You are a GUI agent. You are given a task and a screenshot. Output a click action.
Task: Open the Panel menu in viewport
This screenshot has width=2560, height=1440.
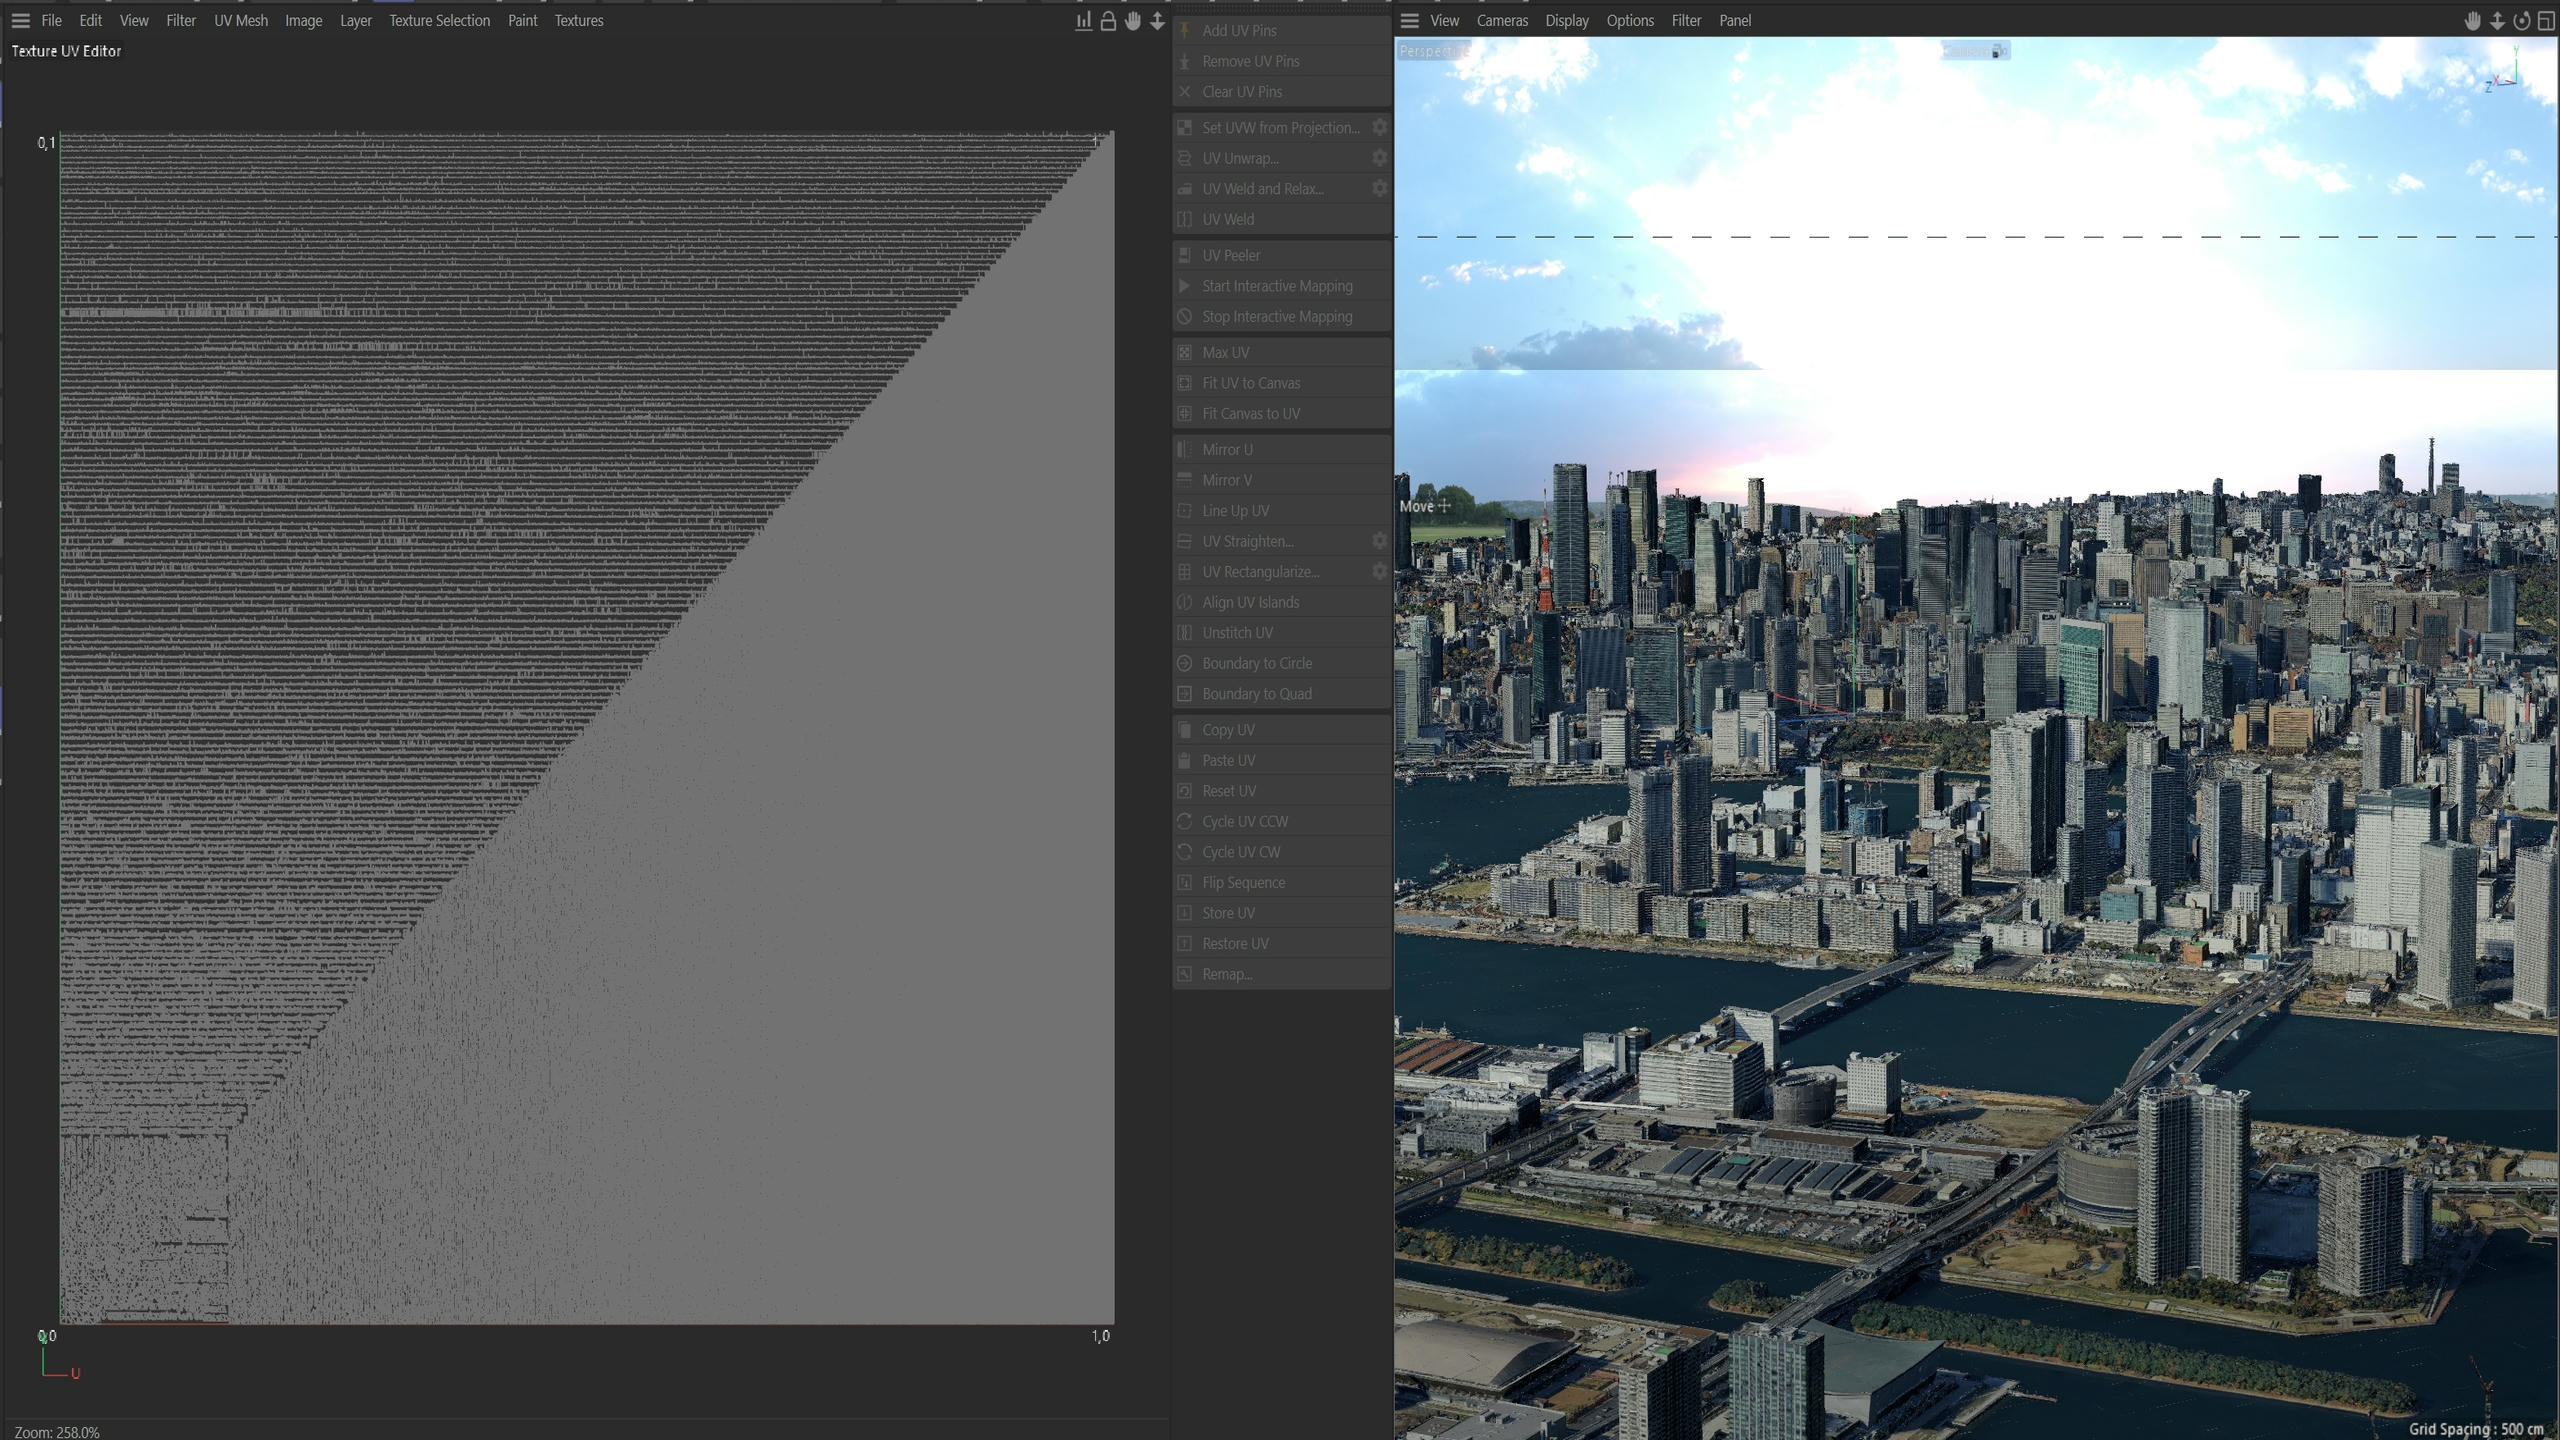[x=1734, y=20]
